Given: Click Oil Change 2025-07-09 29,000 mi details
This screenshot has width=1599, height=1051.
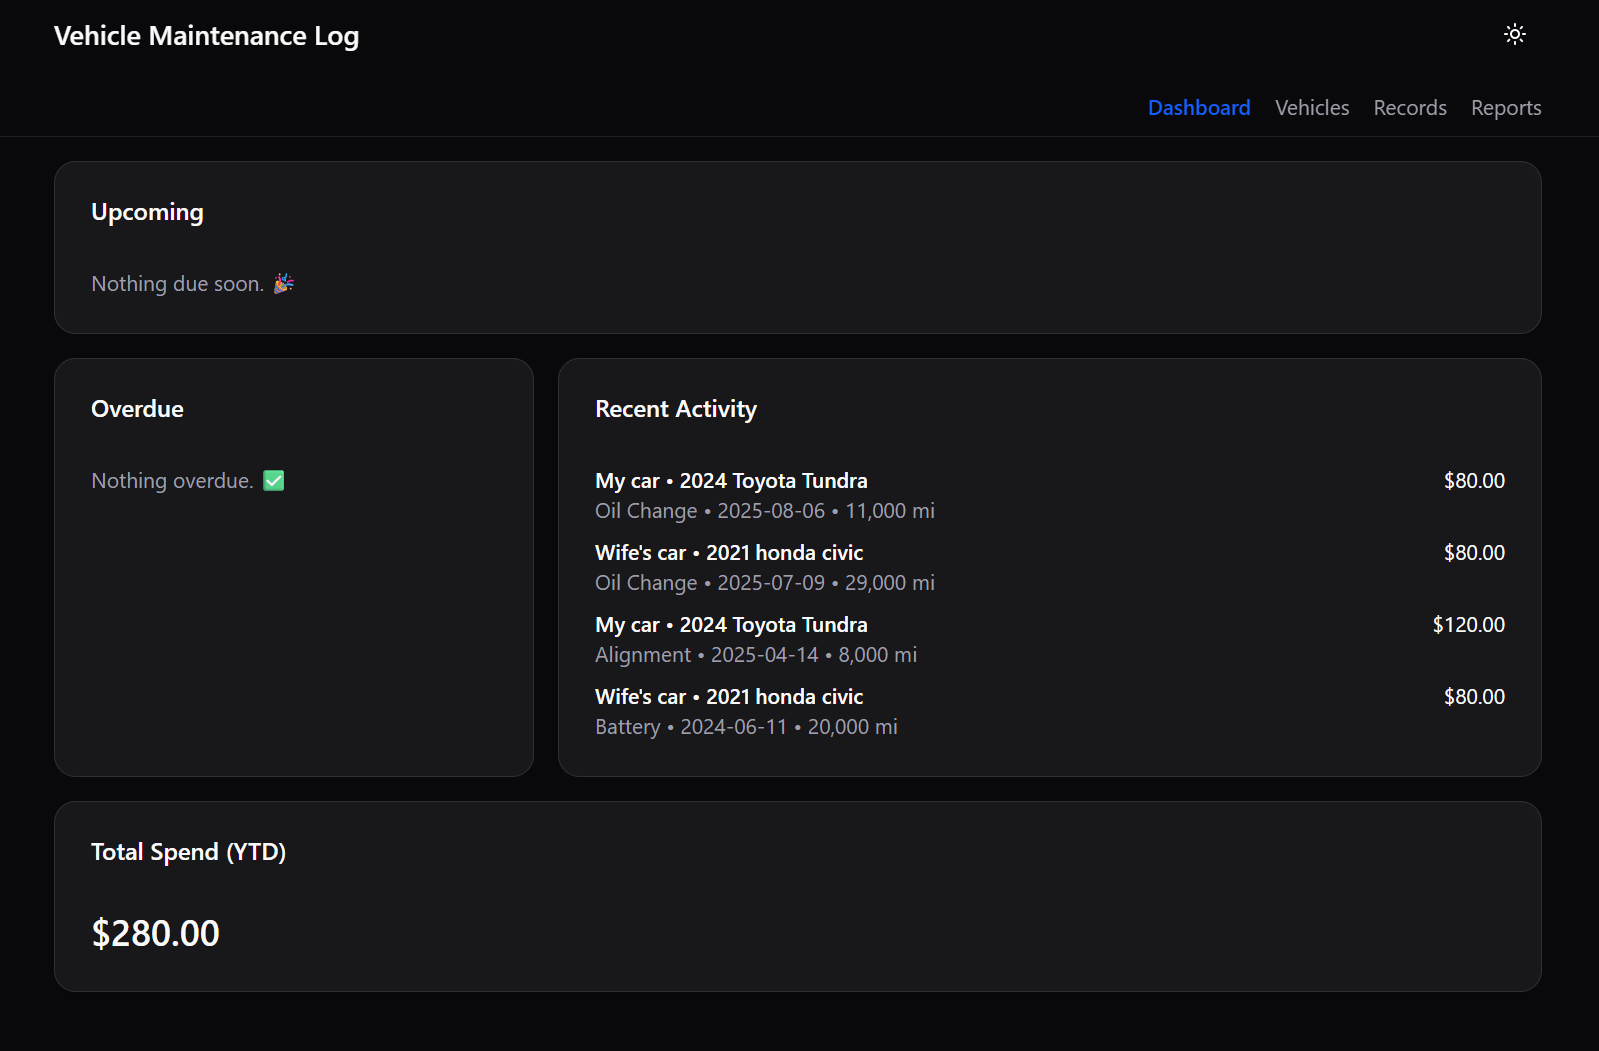Looking at the screenshot, I should click(x=765, y=583).
